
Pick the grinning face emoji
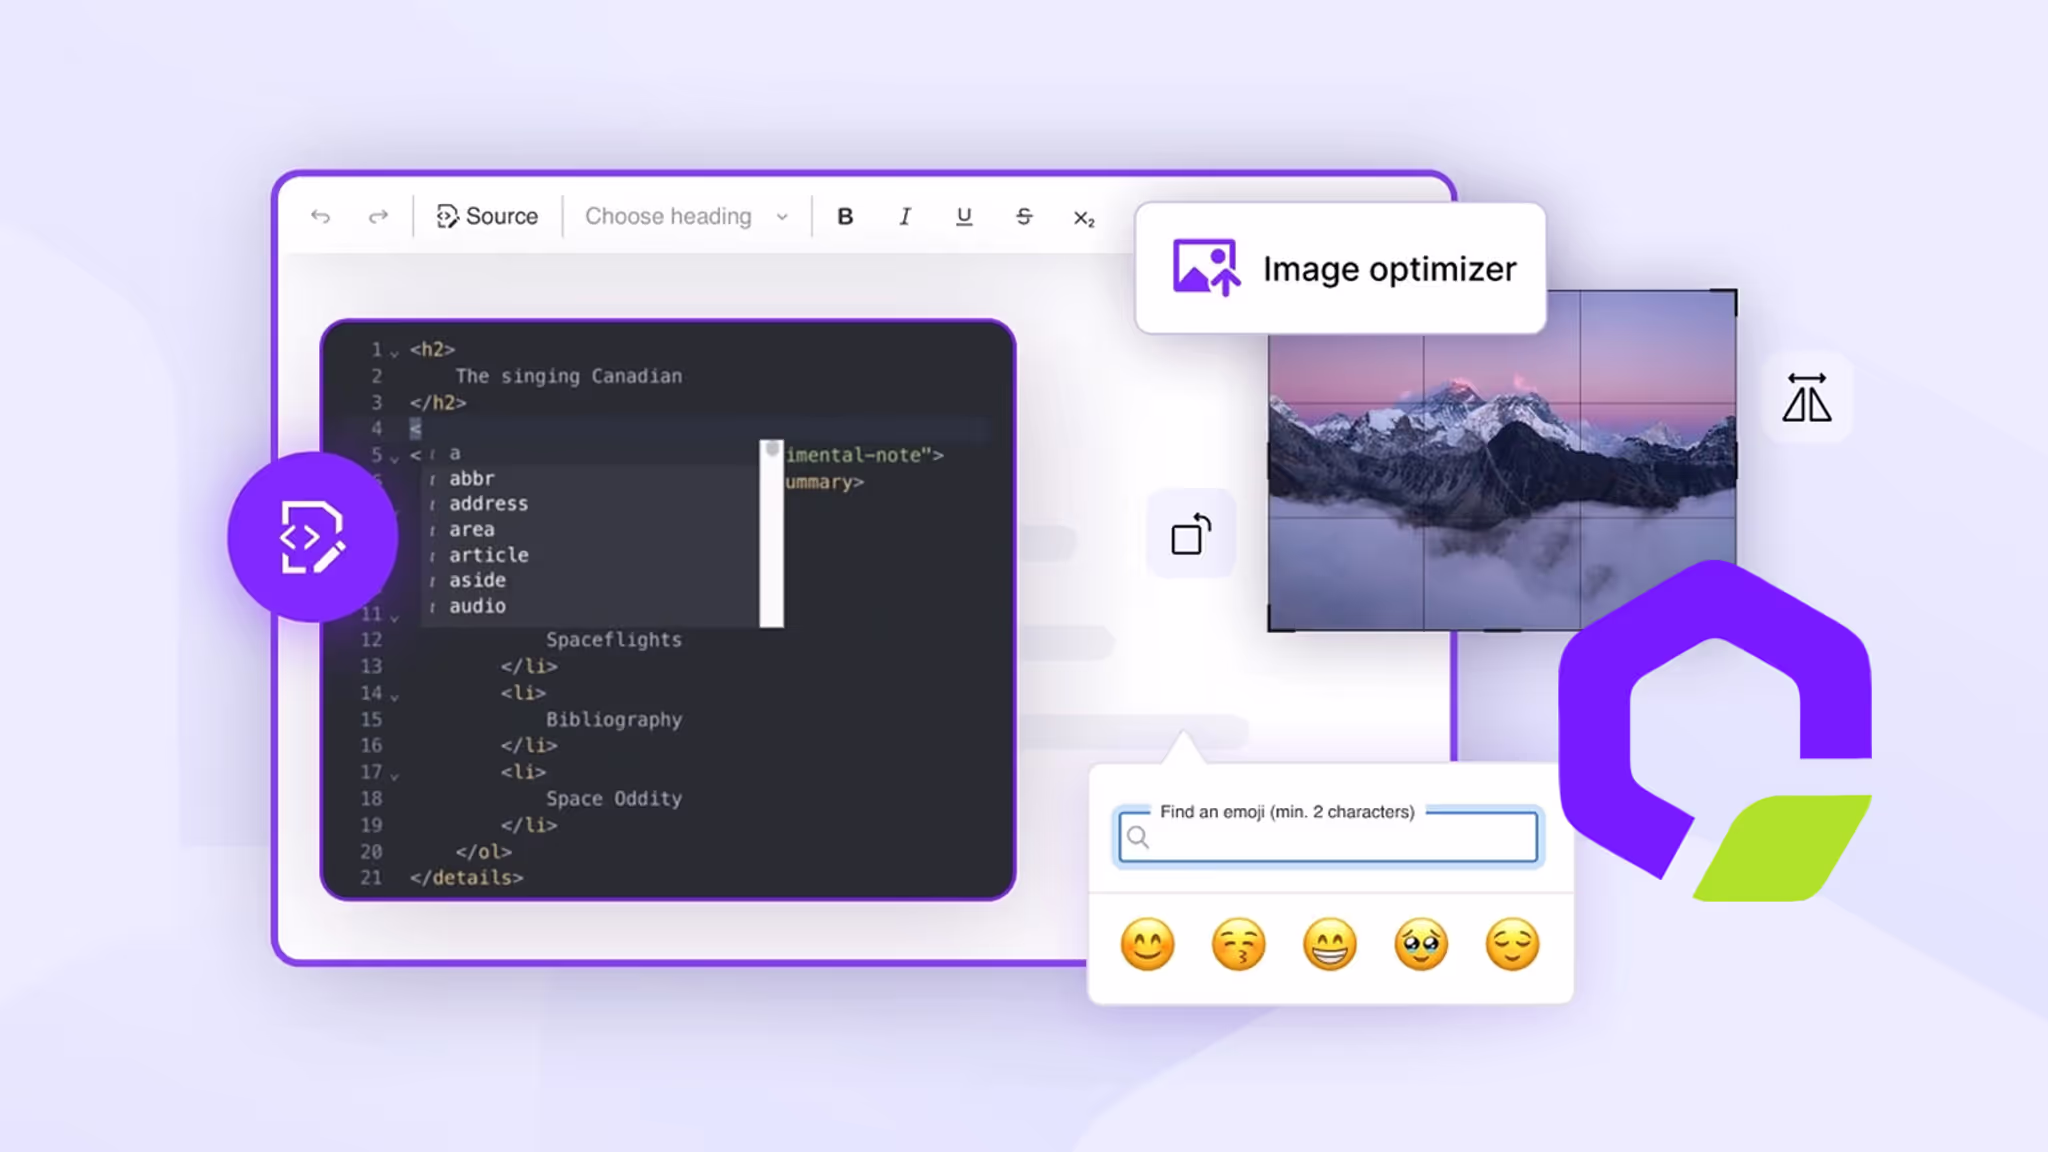(1330, 946)
